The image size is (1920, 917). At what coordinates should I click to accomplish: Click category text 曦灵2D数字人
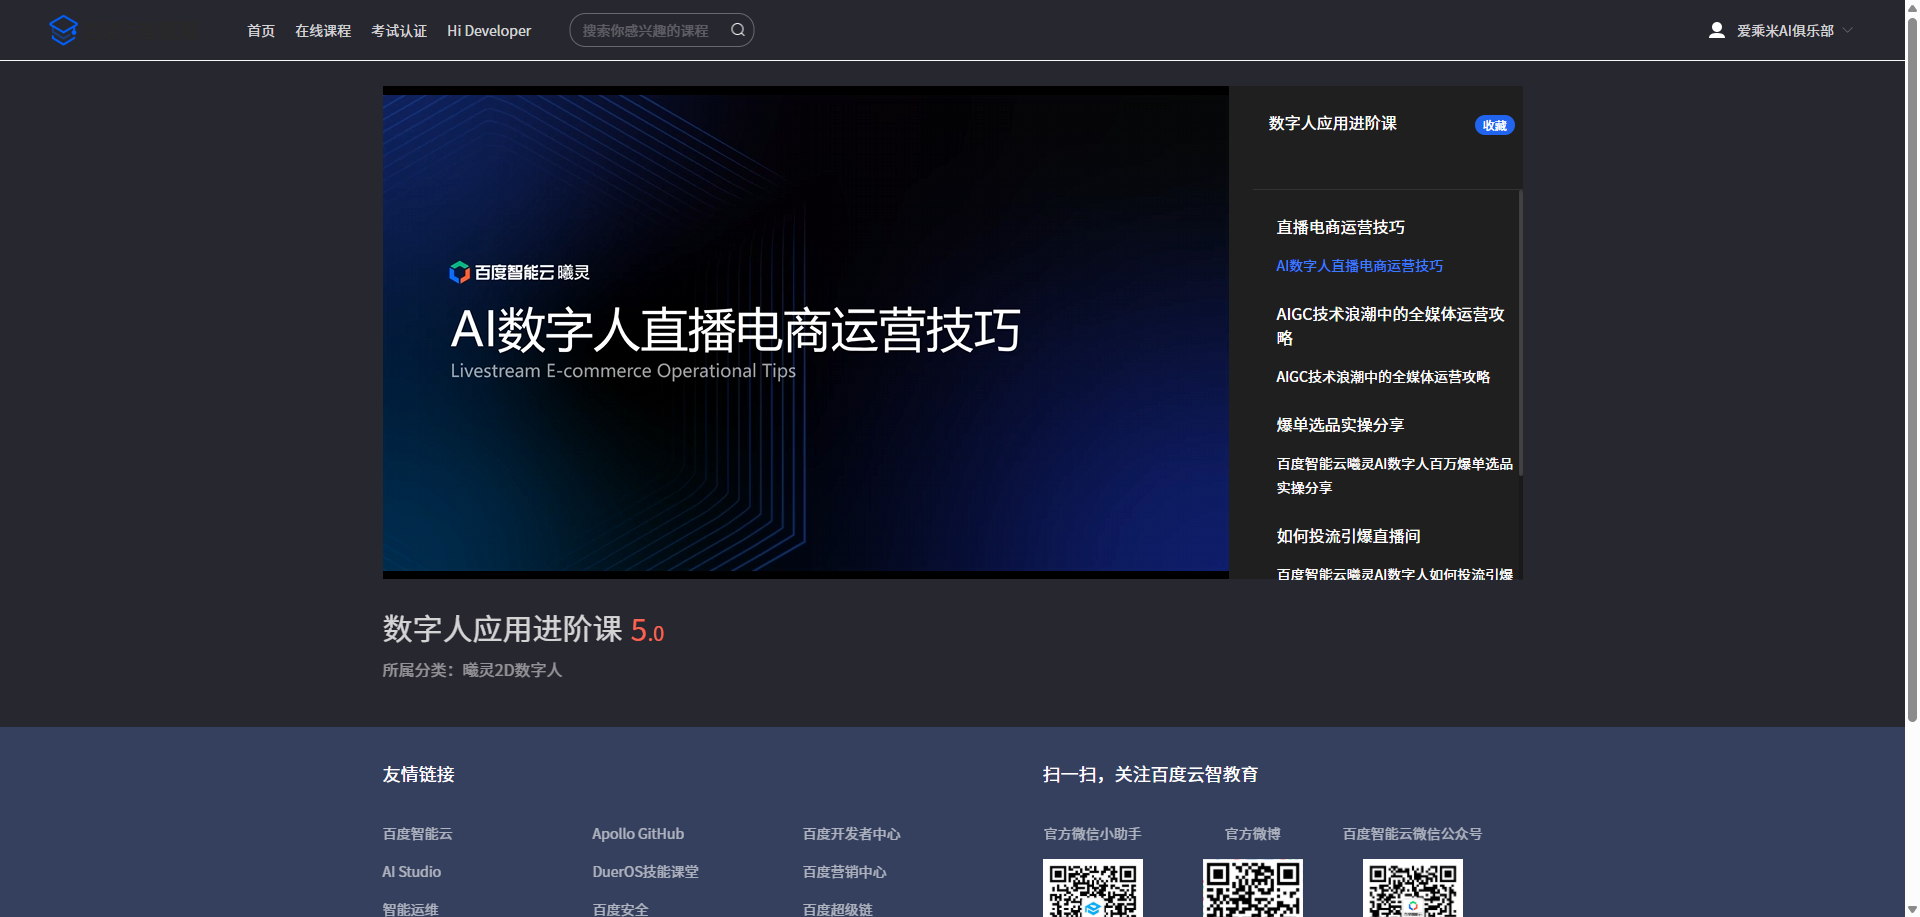click(512, 670)
